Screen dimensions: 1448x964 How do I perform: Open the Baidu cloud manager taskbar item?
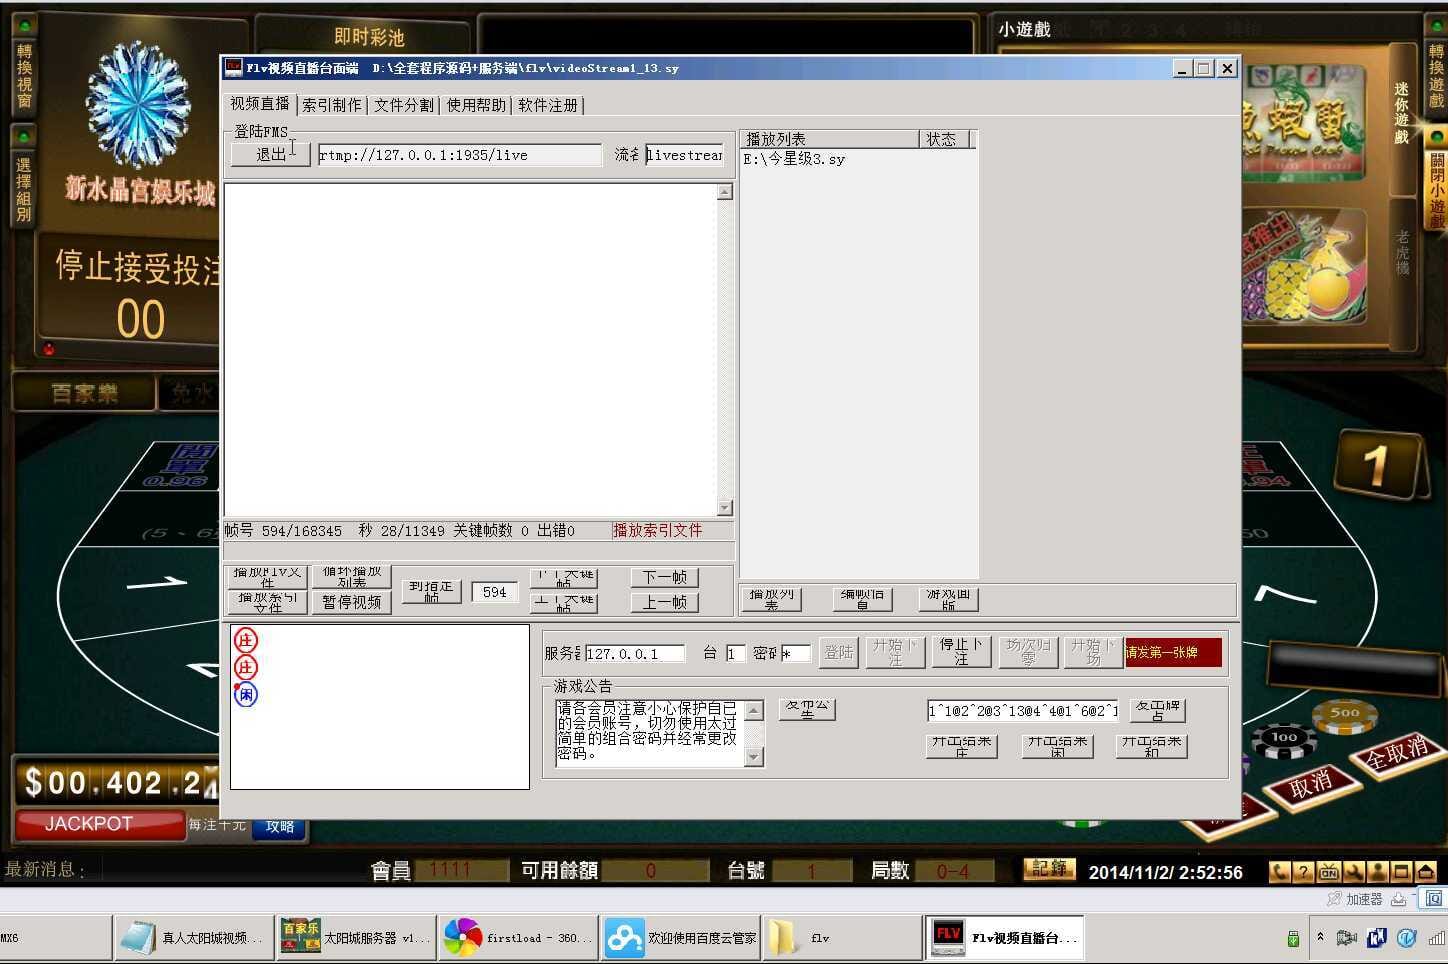pos(683,938)
